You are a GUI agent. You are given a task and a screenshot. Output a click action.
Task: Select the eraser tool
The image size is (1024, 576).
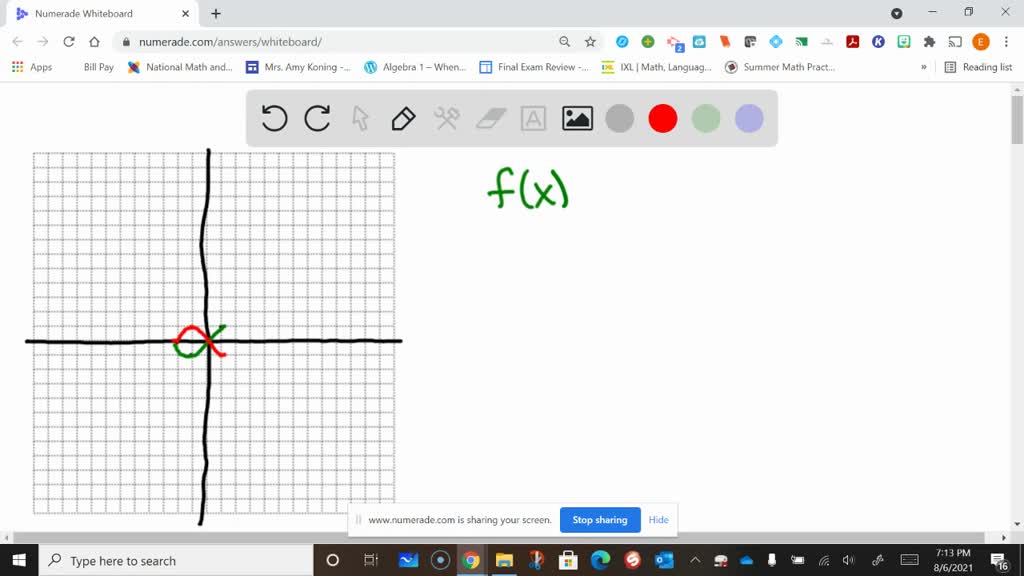(488, 118)
